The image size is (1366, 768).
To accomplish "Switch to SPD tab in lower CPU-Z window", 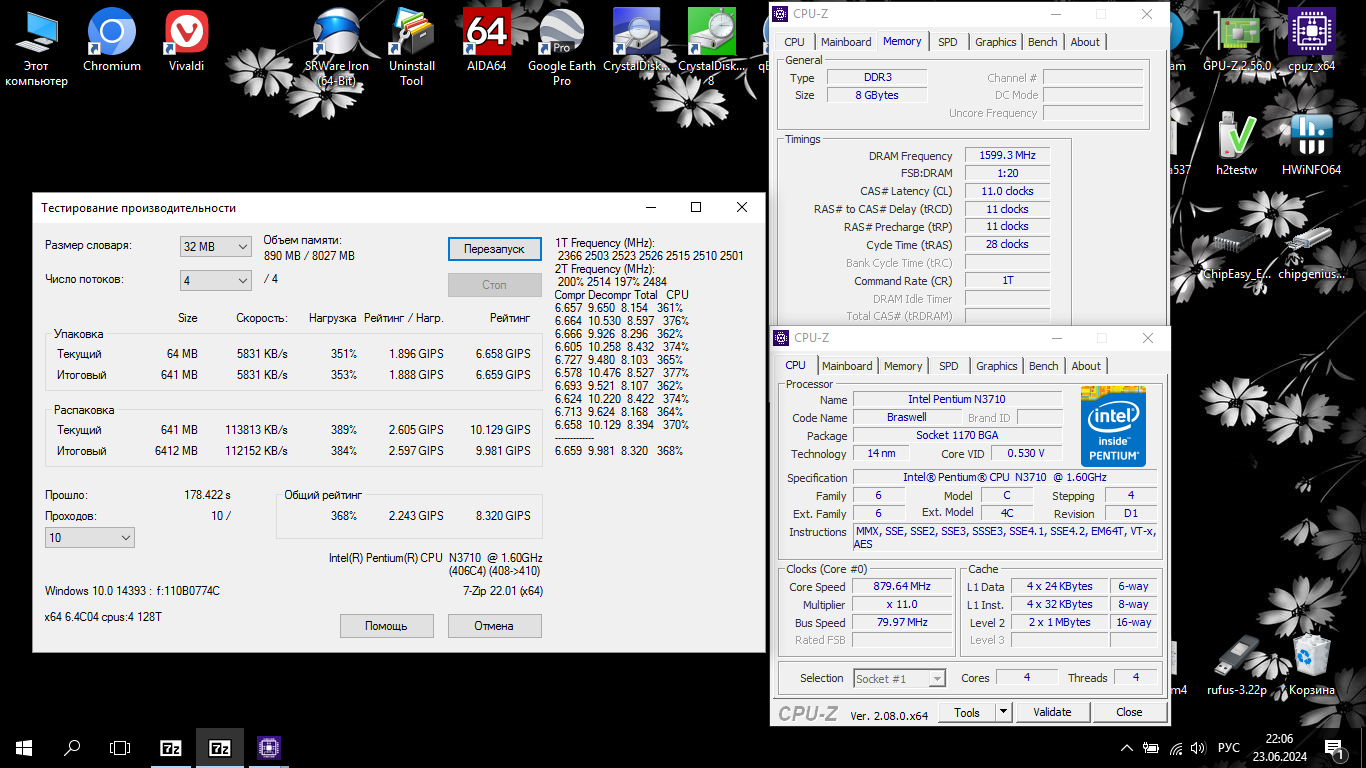I will 949,366.
